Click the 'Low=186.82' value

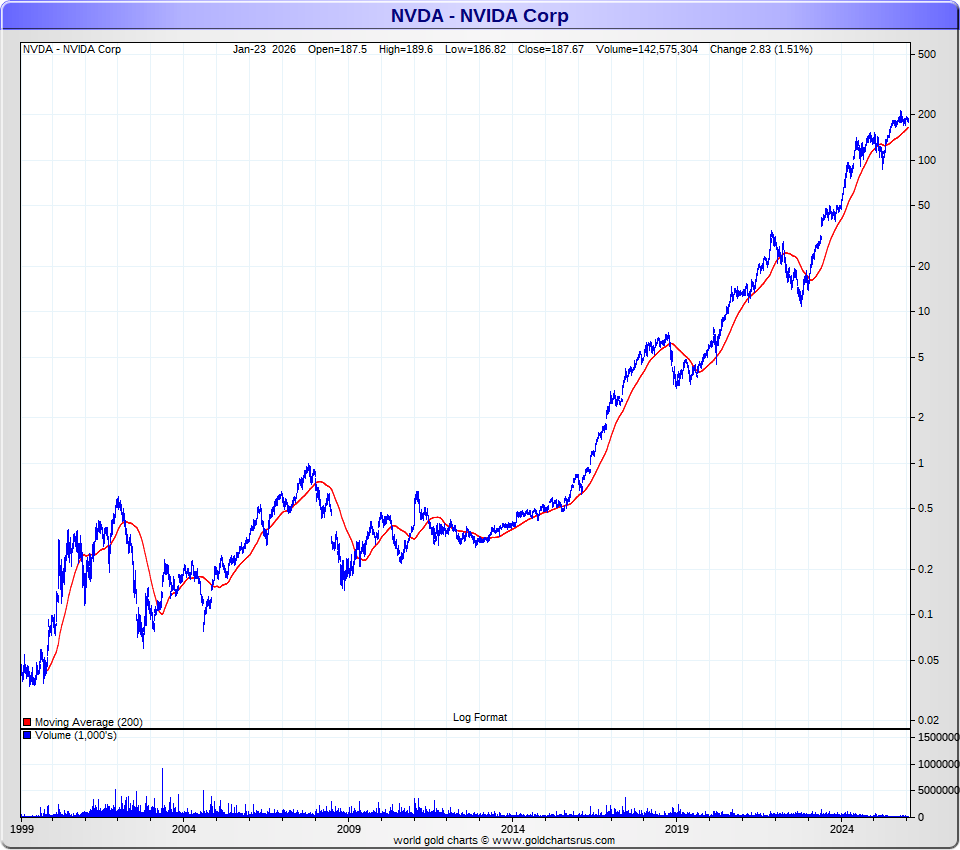point(475,49)
